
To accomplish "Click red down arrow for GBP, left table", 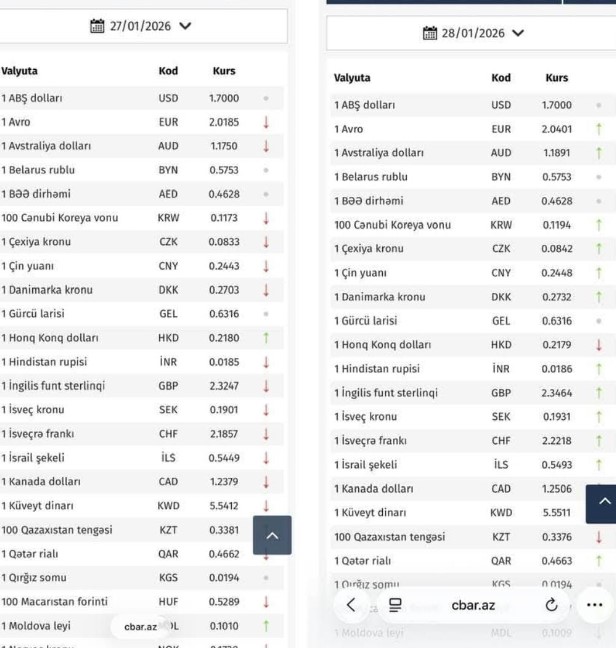I will coord(266,385).
